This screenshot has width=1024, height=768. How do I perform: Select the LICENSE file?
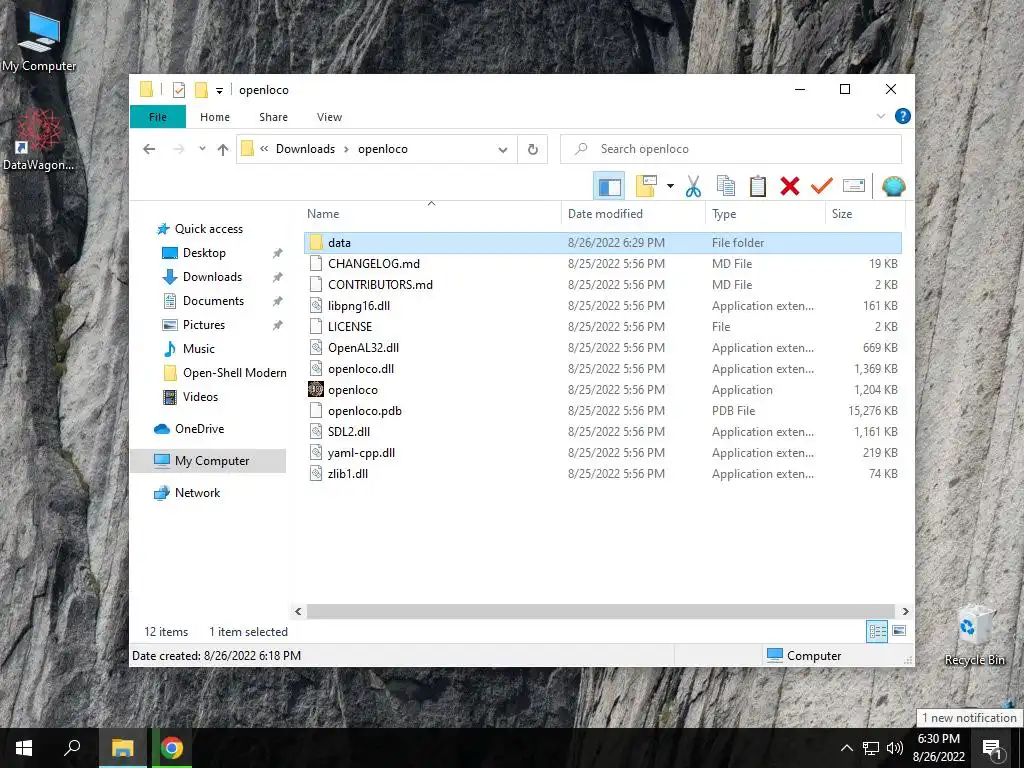point(603,327)
